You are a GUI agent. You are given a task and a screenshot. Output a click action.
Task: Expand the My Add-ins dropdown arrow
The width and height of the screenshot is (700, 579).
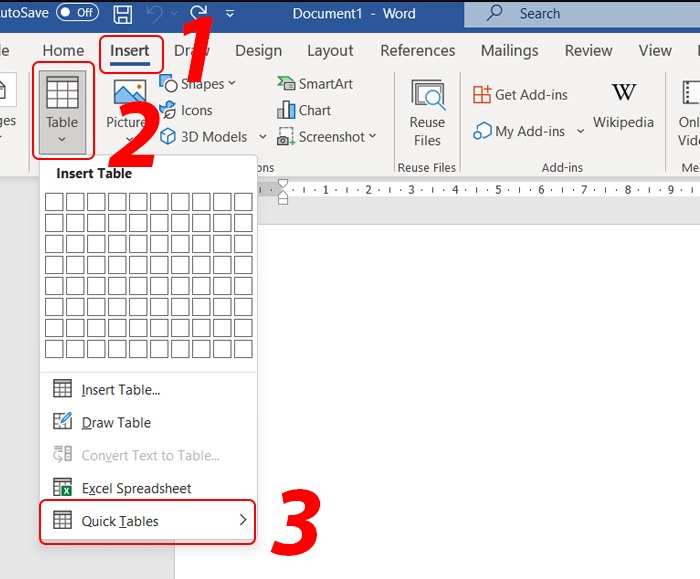[x=580, y=131]
